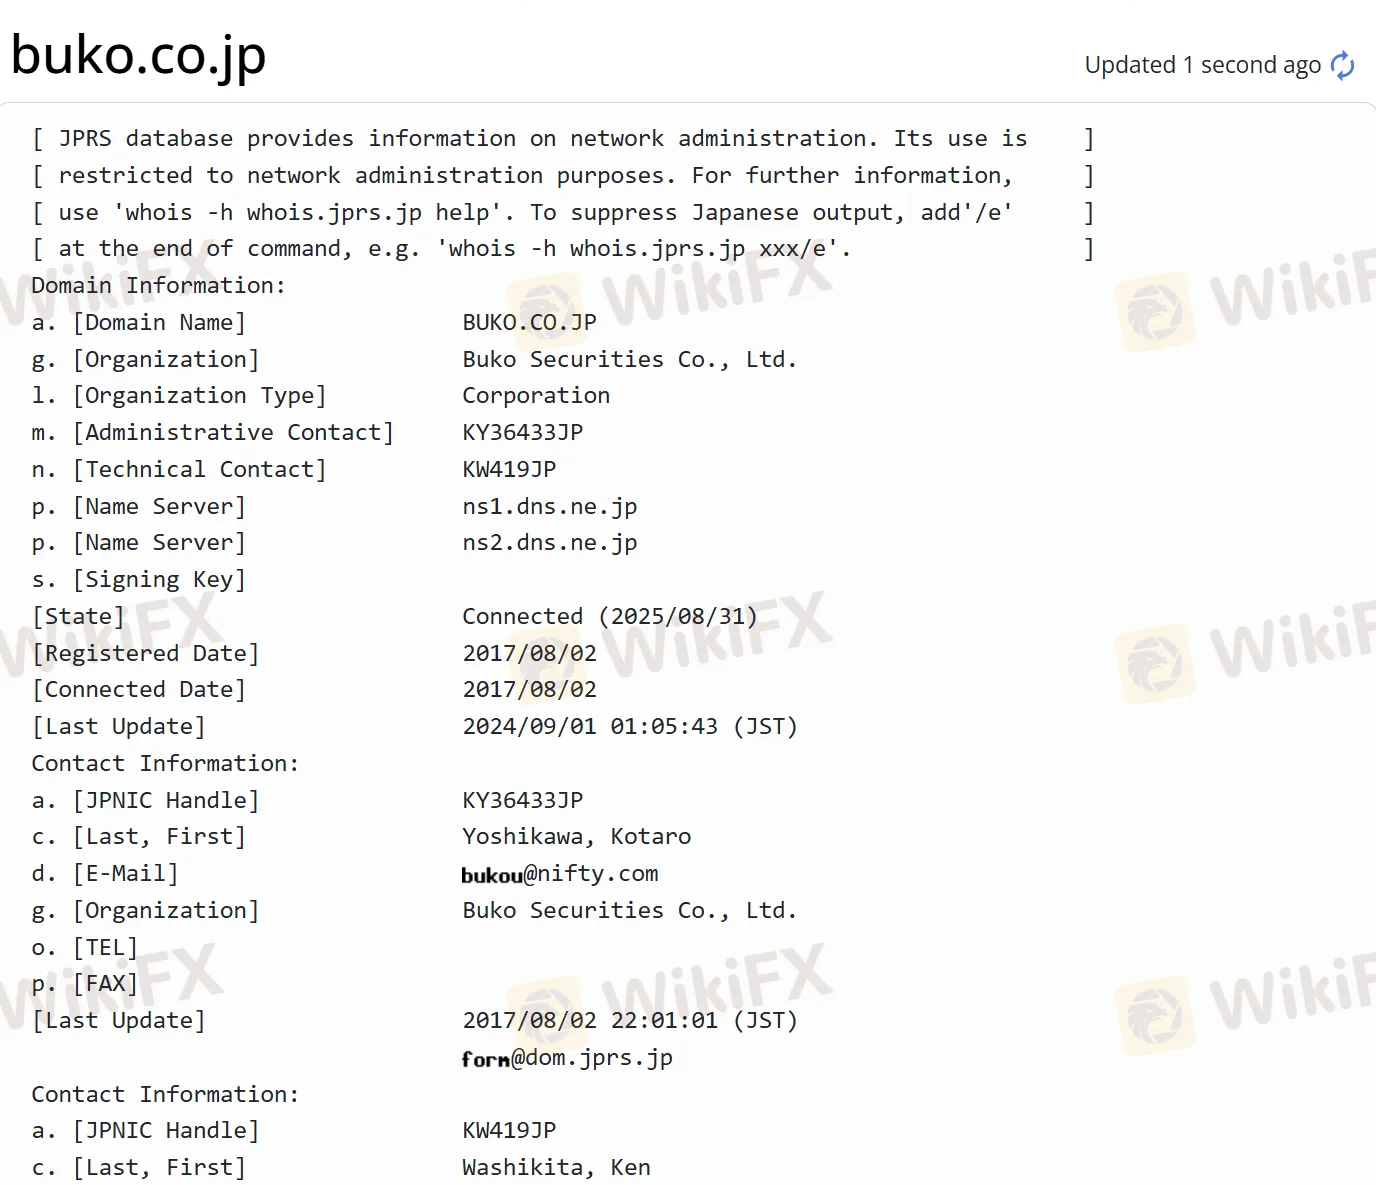Click the '[Connected Date]' field label
Image resolution: width=1376 pixels, height=1185 pixels.
tap(139, 689)
